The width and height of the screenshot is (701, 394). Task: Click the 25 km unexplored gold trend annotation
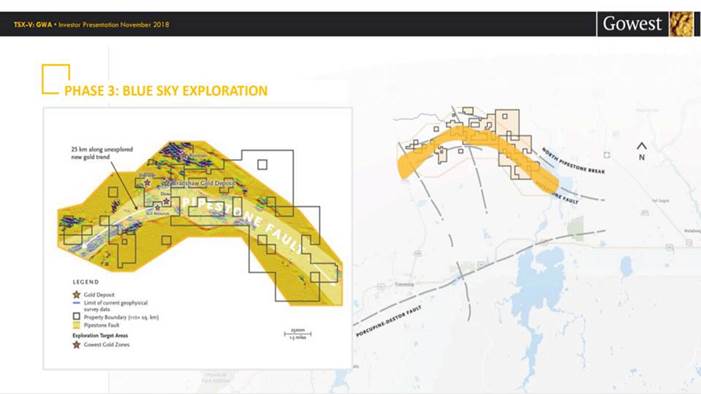pos(102,153)
